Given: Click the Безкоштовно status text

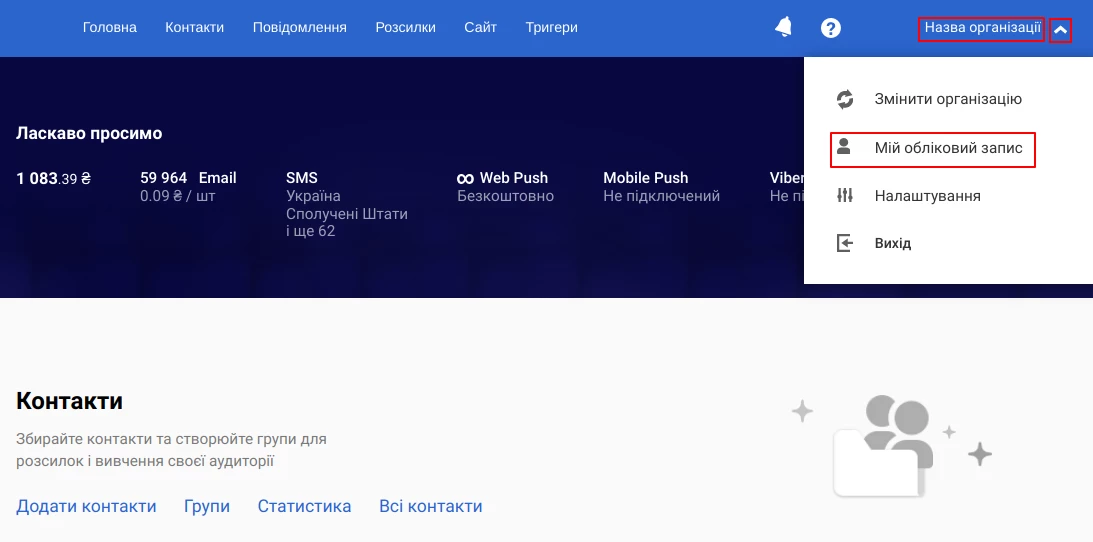Looking at the screenshot, I should point(505,196).
